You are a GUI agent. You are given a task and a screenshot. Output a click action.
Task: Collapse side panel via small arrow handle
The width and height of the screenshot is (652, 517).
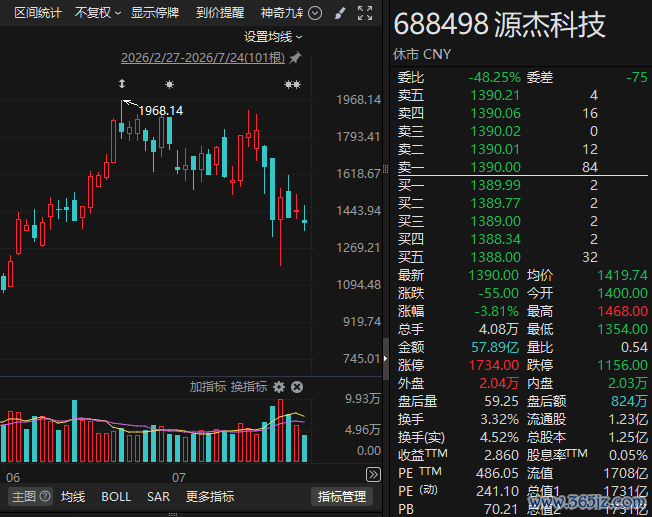(x=385, y=358)
